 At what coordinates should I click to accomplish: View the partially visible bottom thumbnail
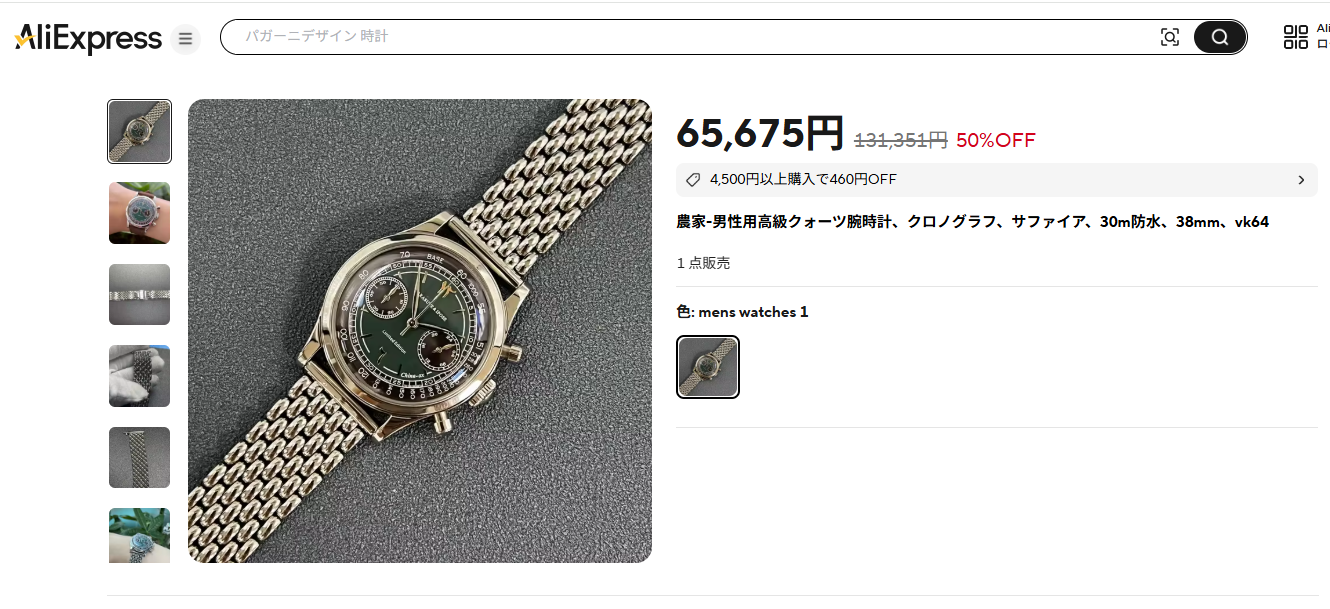139,536
